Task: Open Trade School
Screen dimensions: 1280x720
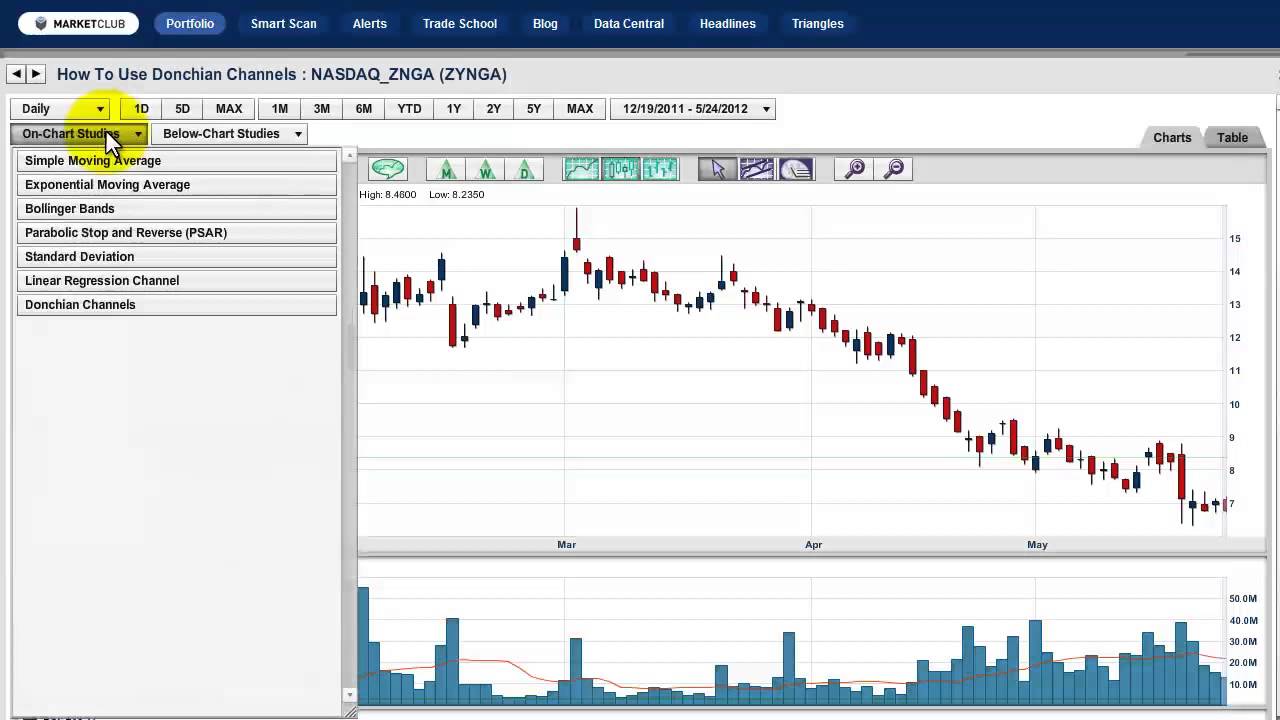Action: 460,24
